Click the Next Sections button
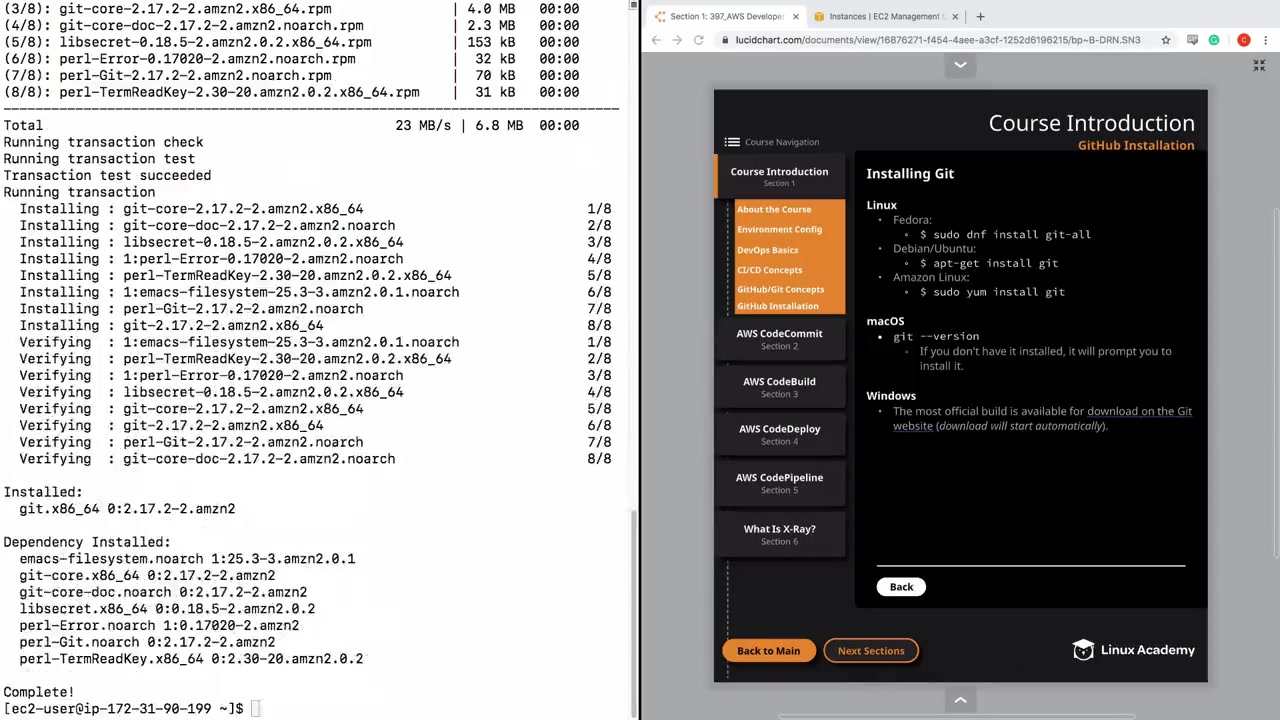 [871, 651]
